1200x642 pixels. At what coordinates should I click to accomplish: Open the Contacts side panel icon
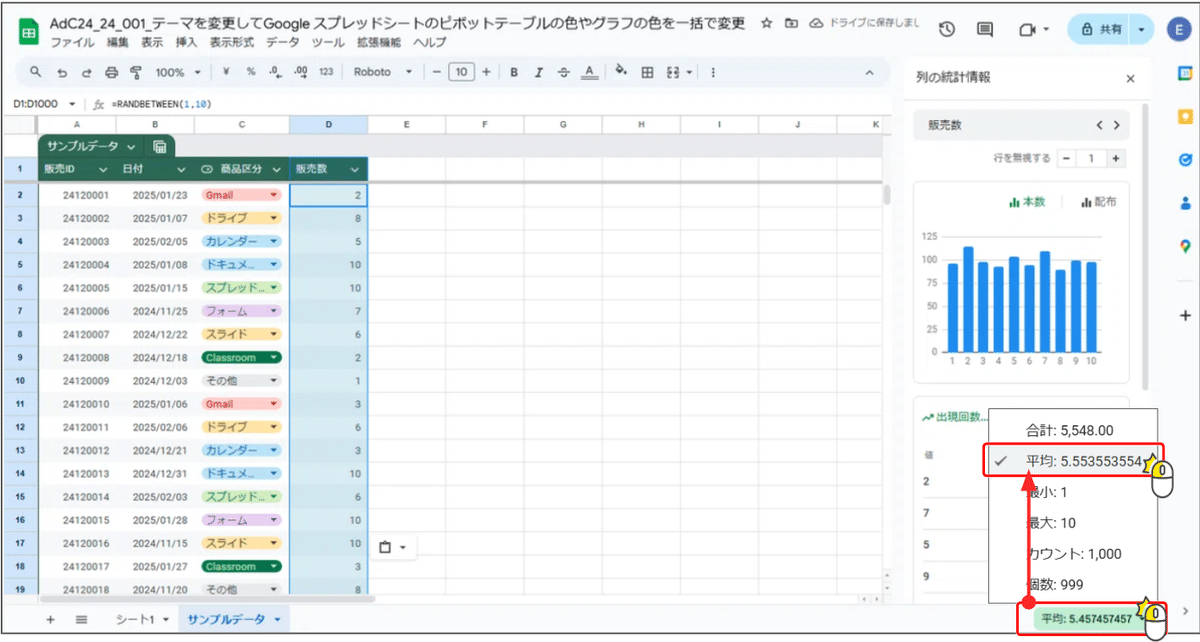click(x=1185, y=202)
